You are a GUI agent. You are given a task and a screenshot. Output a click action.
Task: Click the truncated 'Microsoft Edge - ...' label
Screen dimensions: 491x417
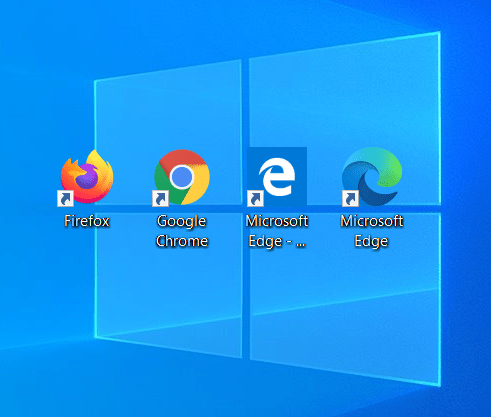point(277,231)
